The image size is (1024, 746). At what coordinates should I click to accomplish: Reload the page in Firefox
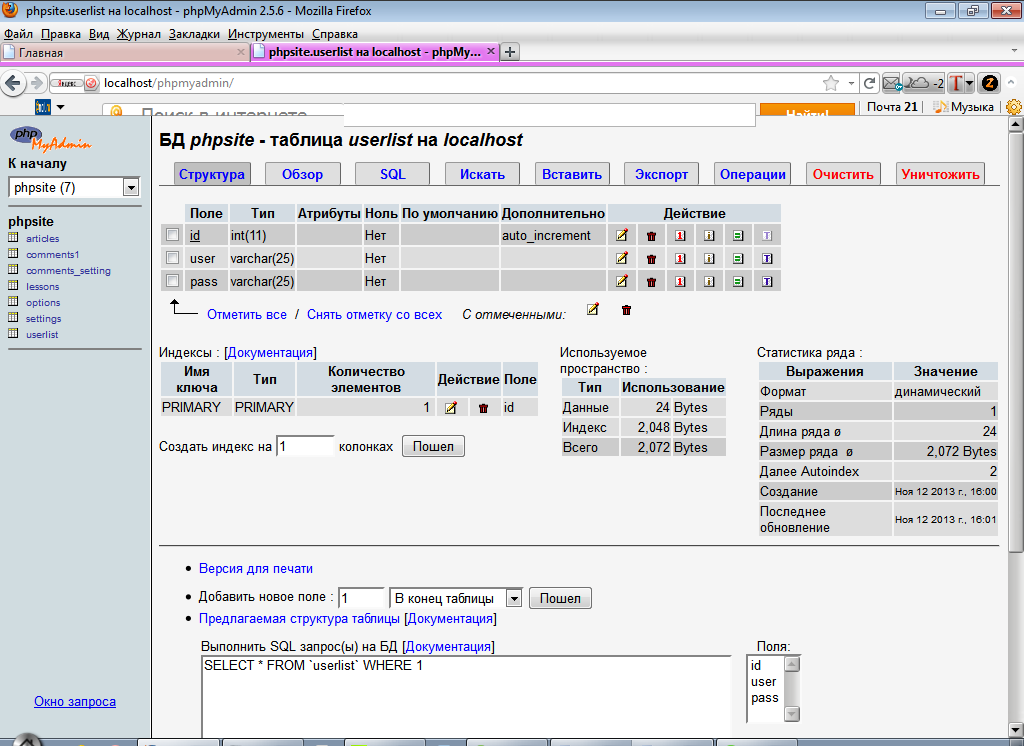(x=869, y=83)
